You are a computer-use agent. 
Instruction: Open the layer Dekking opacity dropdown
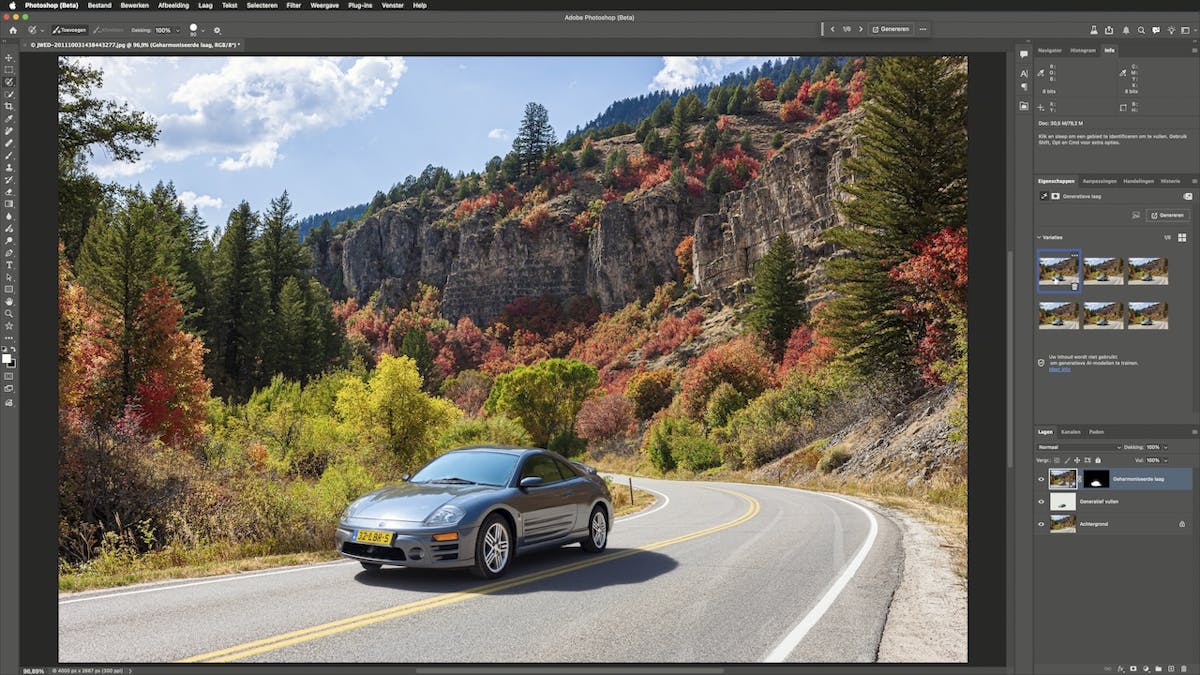(1165, 447)
